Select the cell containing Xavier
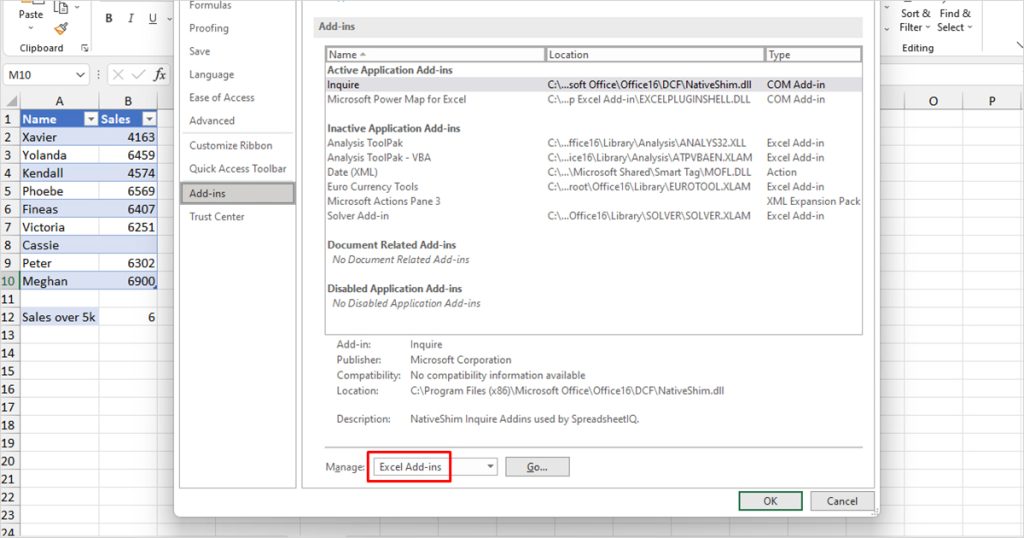Viewport: 1024px width, 538px height. [x=59, y=137]
